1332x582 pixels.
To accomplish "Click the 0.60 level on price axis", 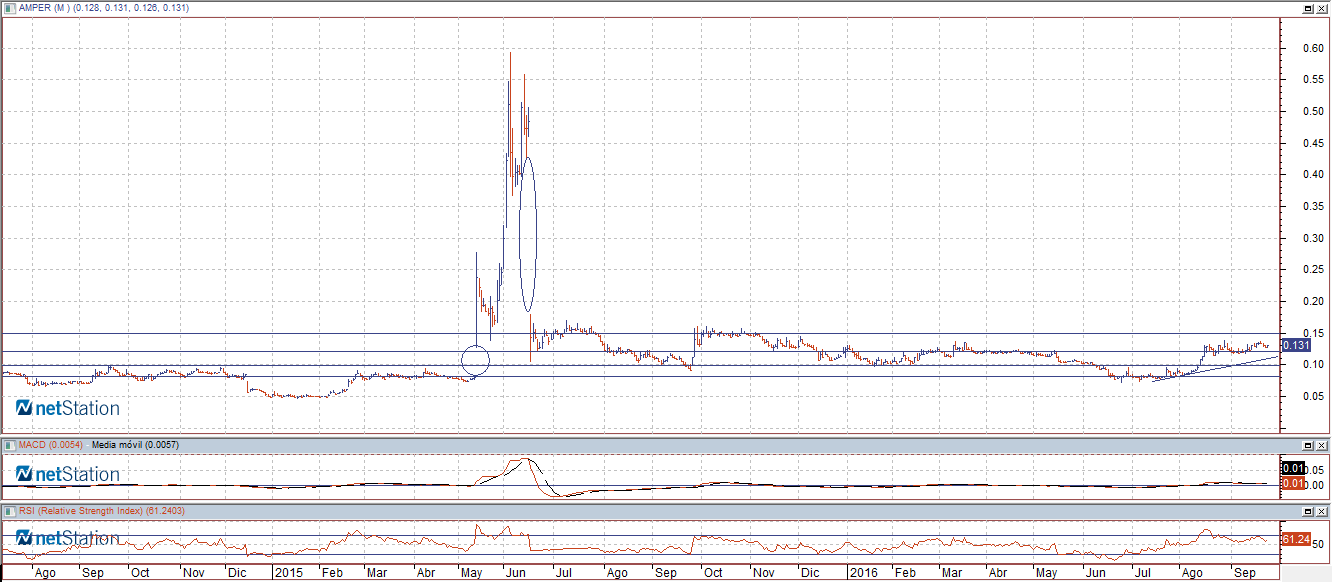I will 1312,48.
